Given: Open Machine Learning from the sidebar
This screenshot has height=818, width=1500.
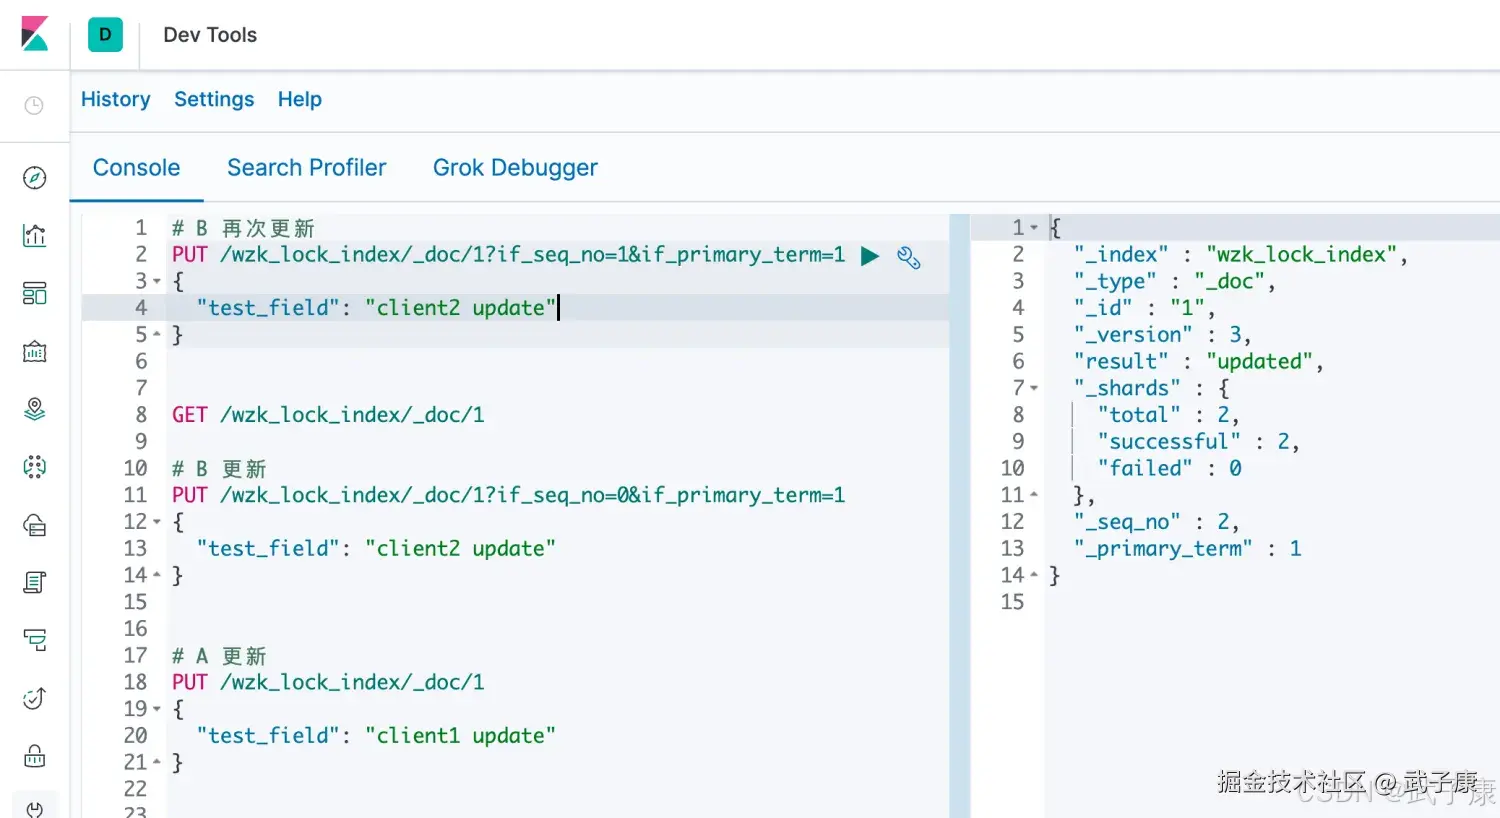Looking at the screenshot, I should pos(33,466).
